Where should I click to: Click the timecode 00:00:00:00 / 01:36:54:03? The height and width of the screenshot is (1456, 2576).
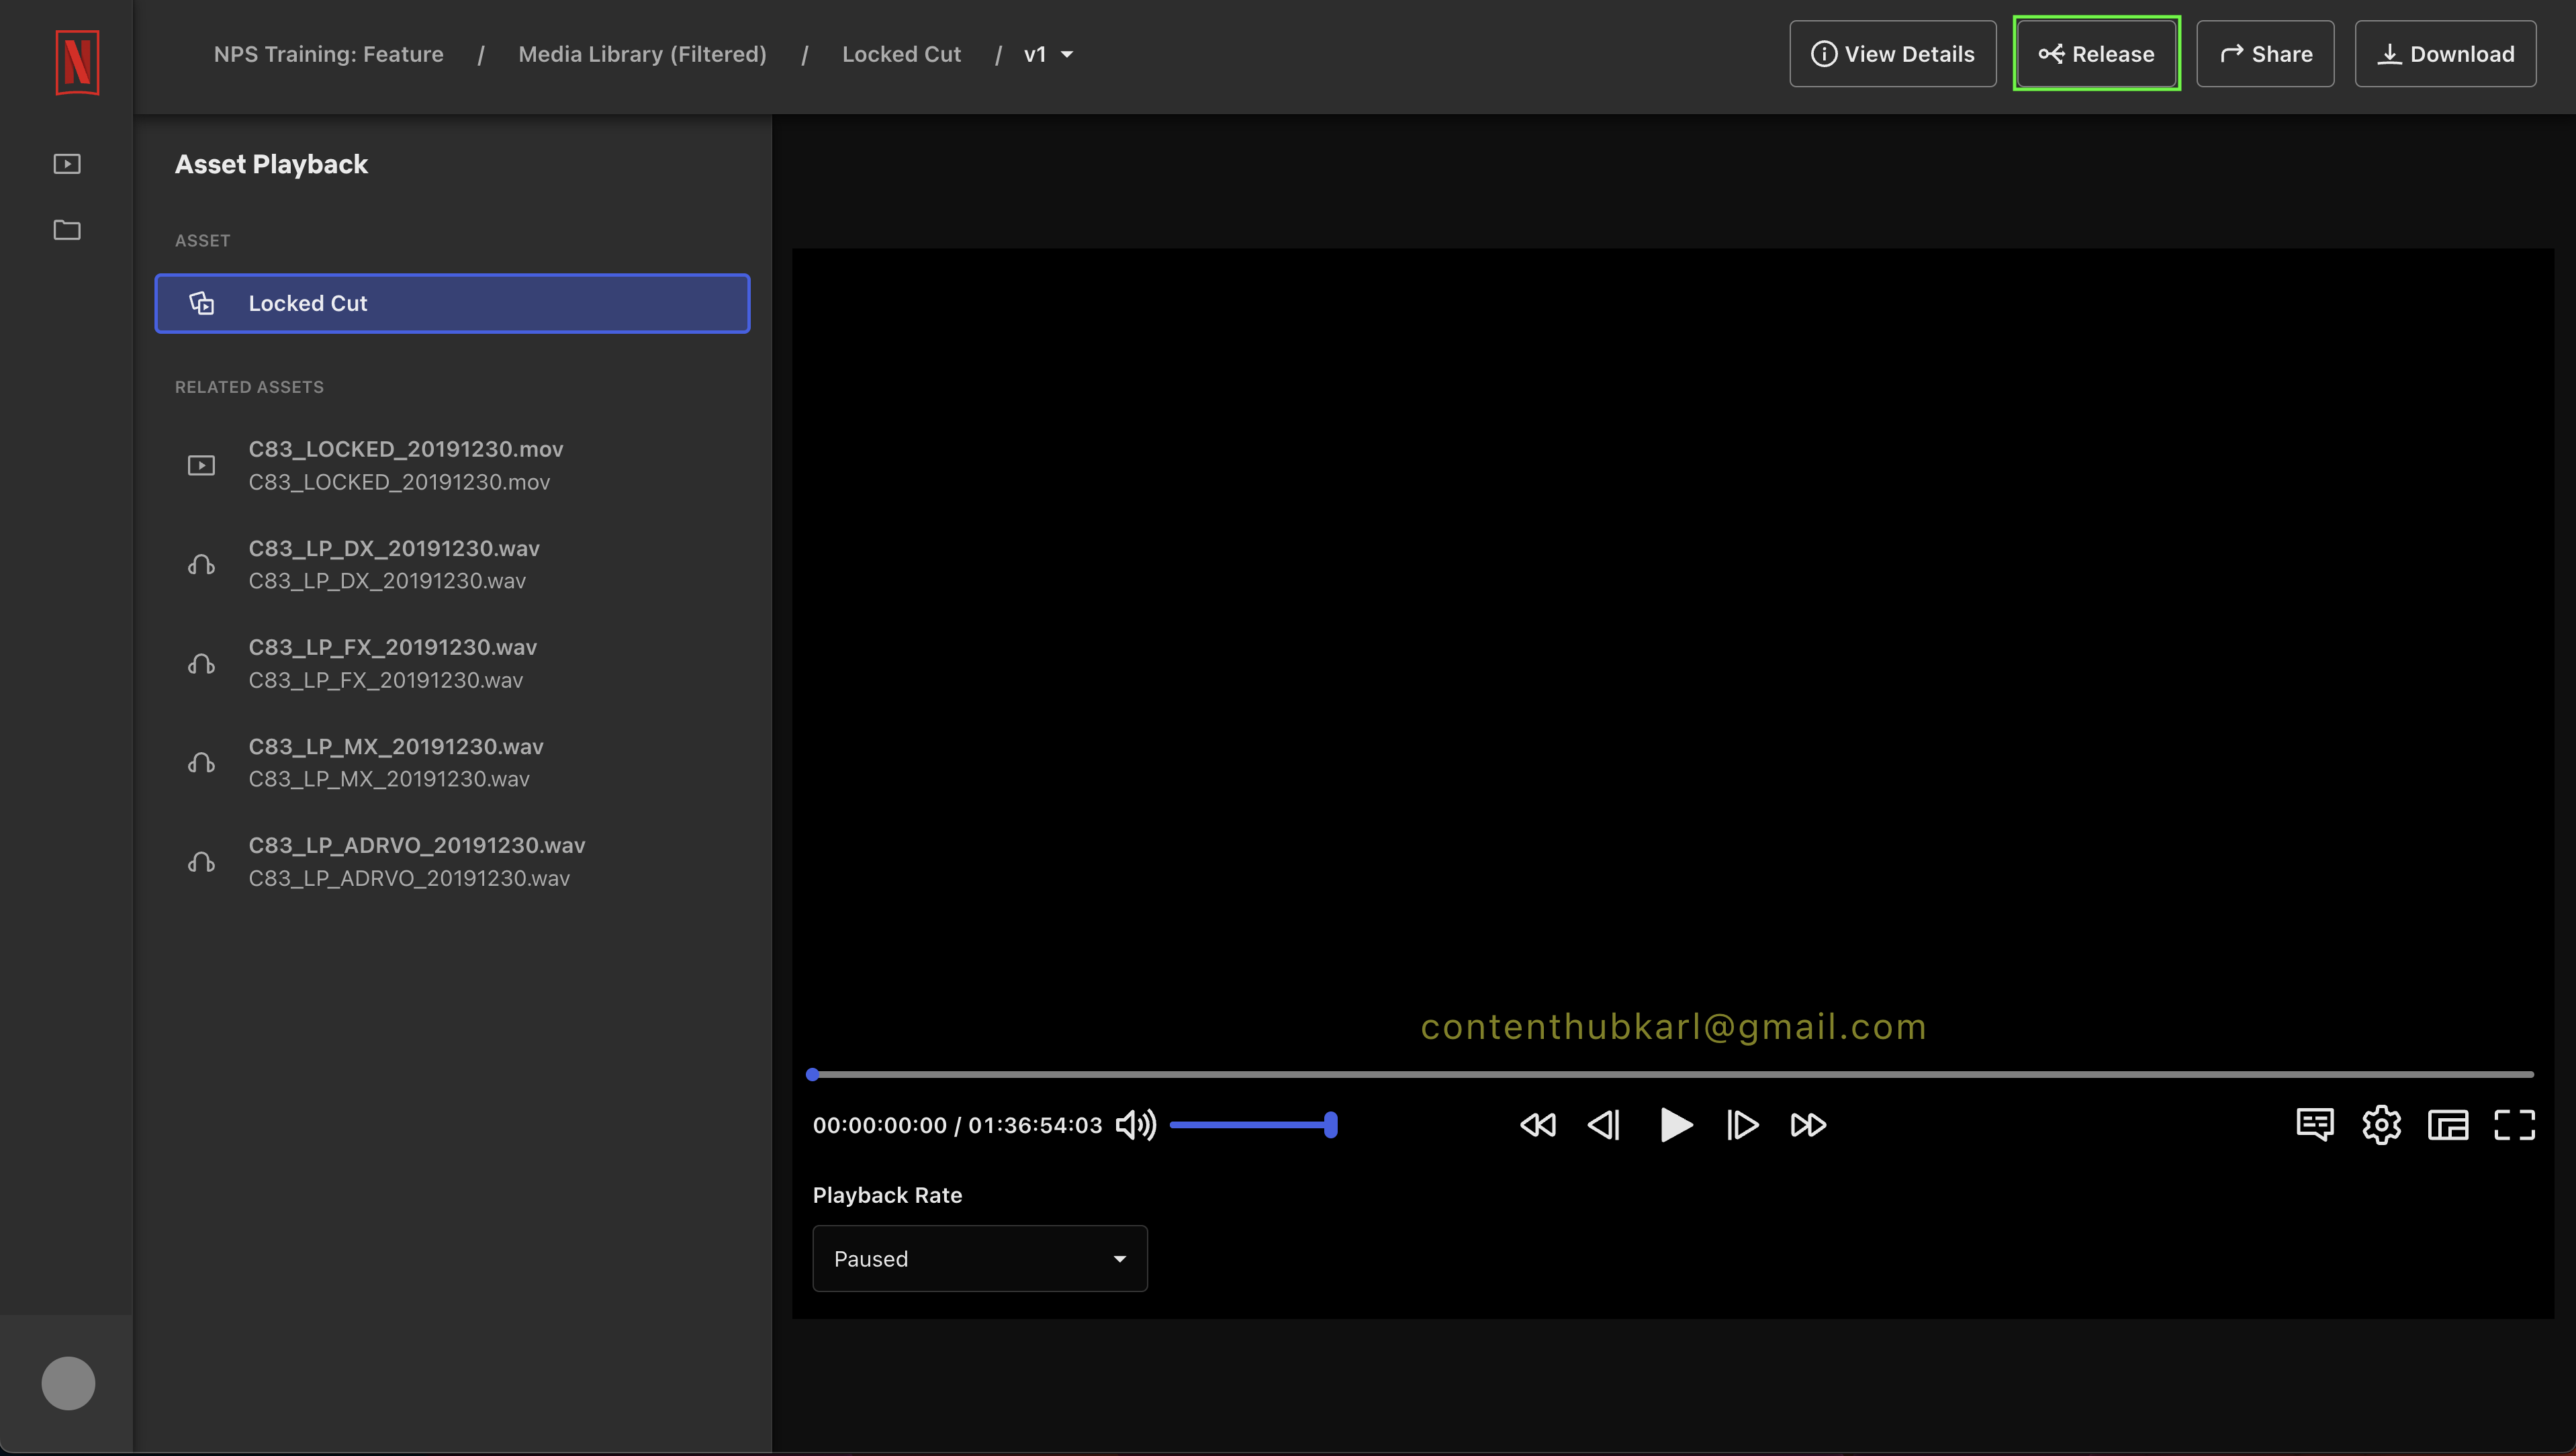coord(957,1125)
